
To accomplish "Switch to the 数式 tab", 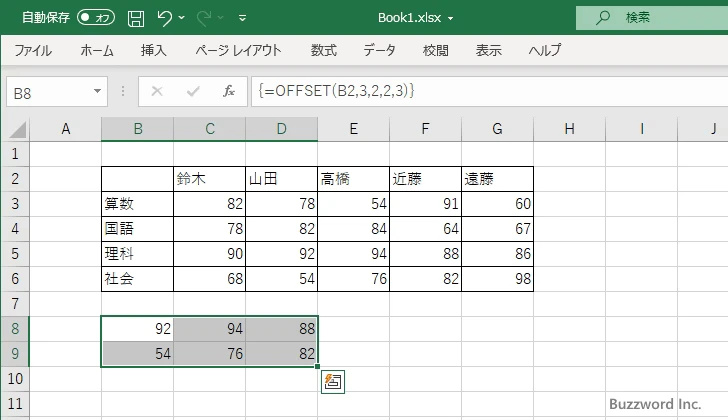I will coord(324,50).
